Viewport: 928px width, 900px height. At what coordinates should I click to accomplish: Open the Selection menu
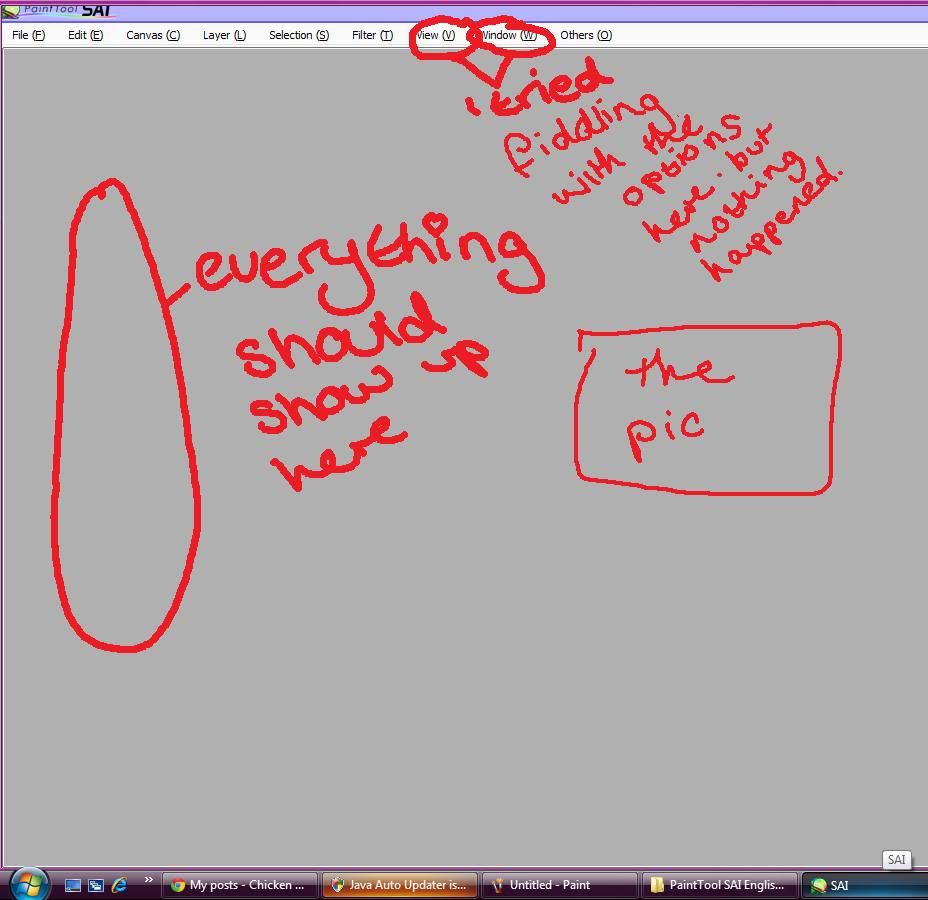pos(298,35)
